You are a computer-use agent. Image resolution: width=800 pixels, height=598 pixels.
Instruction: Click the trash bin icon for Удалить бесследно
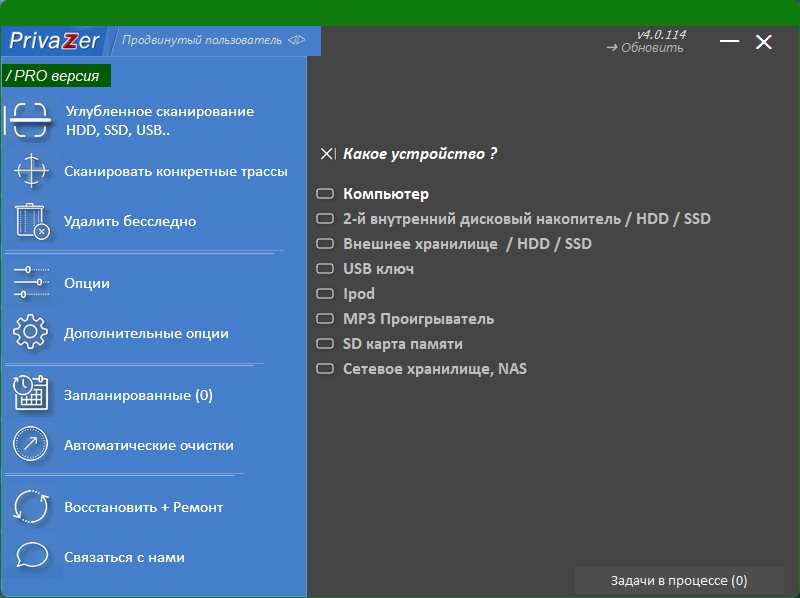click(31, 221)
